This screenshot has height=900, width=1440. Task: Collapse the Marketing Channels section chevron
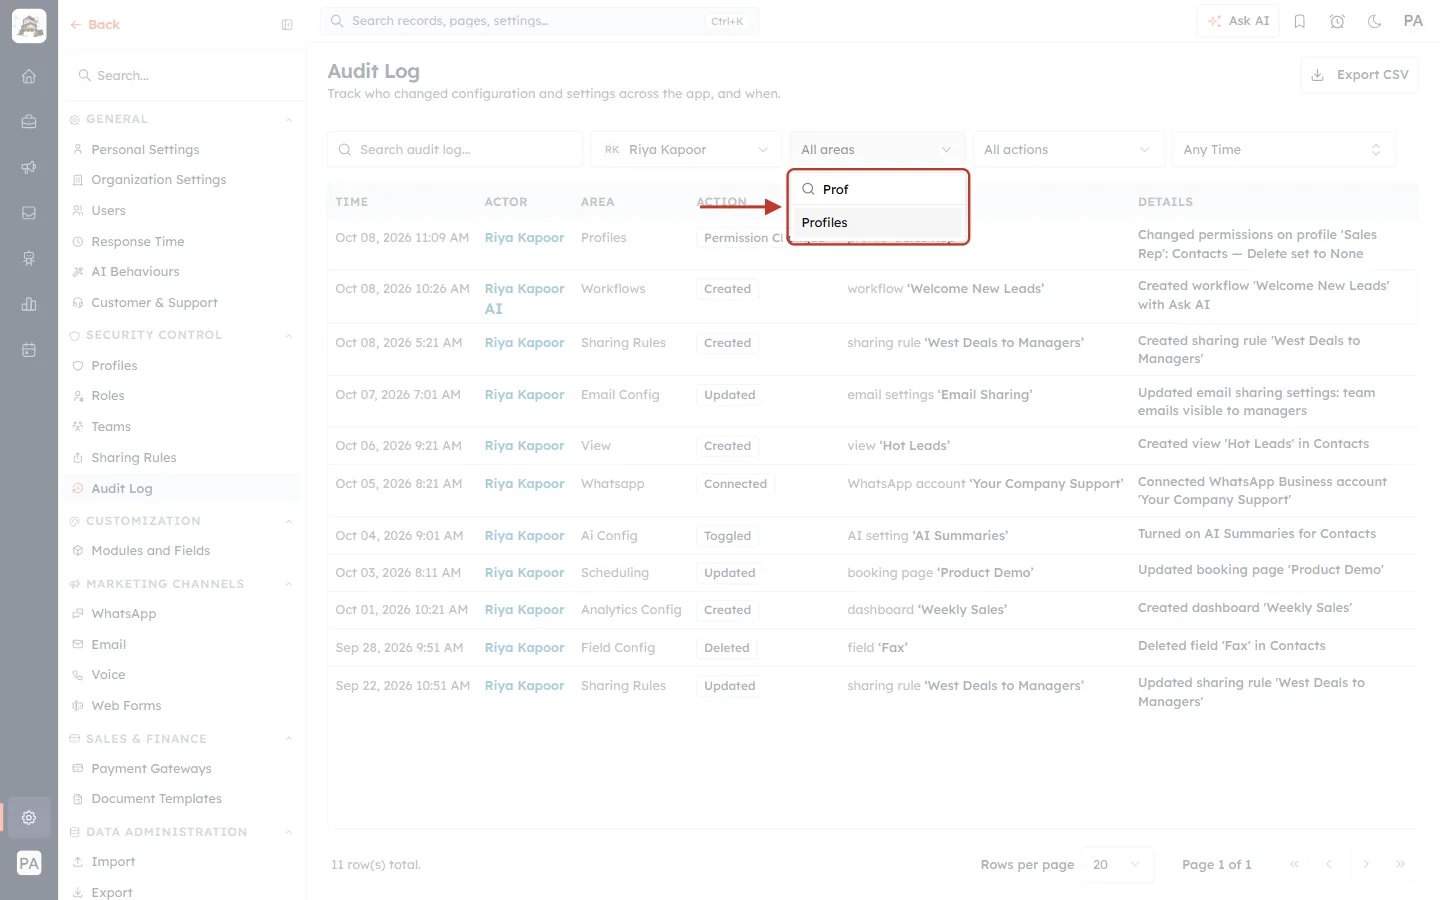pos(289,585)
